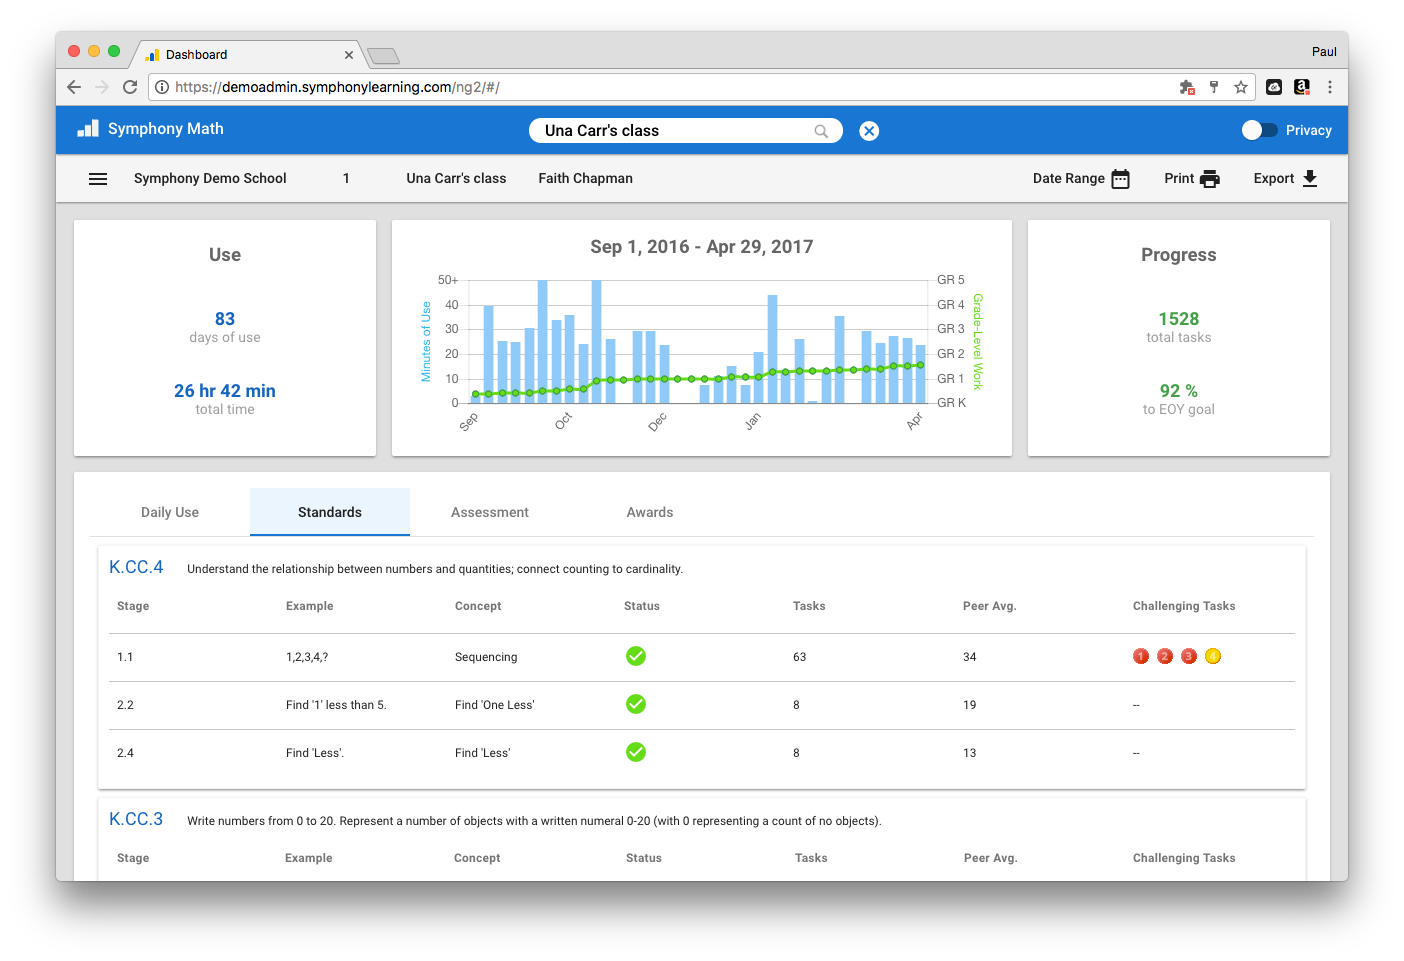The height and width of the screenshot is (961, 1404).
Task: Click the browser address bar URL
Action: pyautogui.click(x=337, y=87)
